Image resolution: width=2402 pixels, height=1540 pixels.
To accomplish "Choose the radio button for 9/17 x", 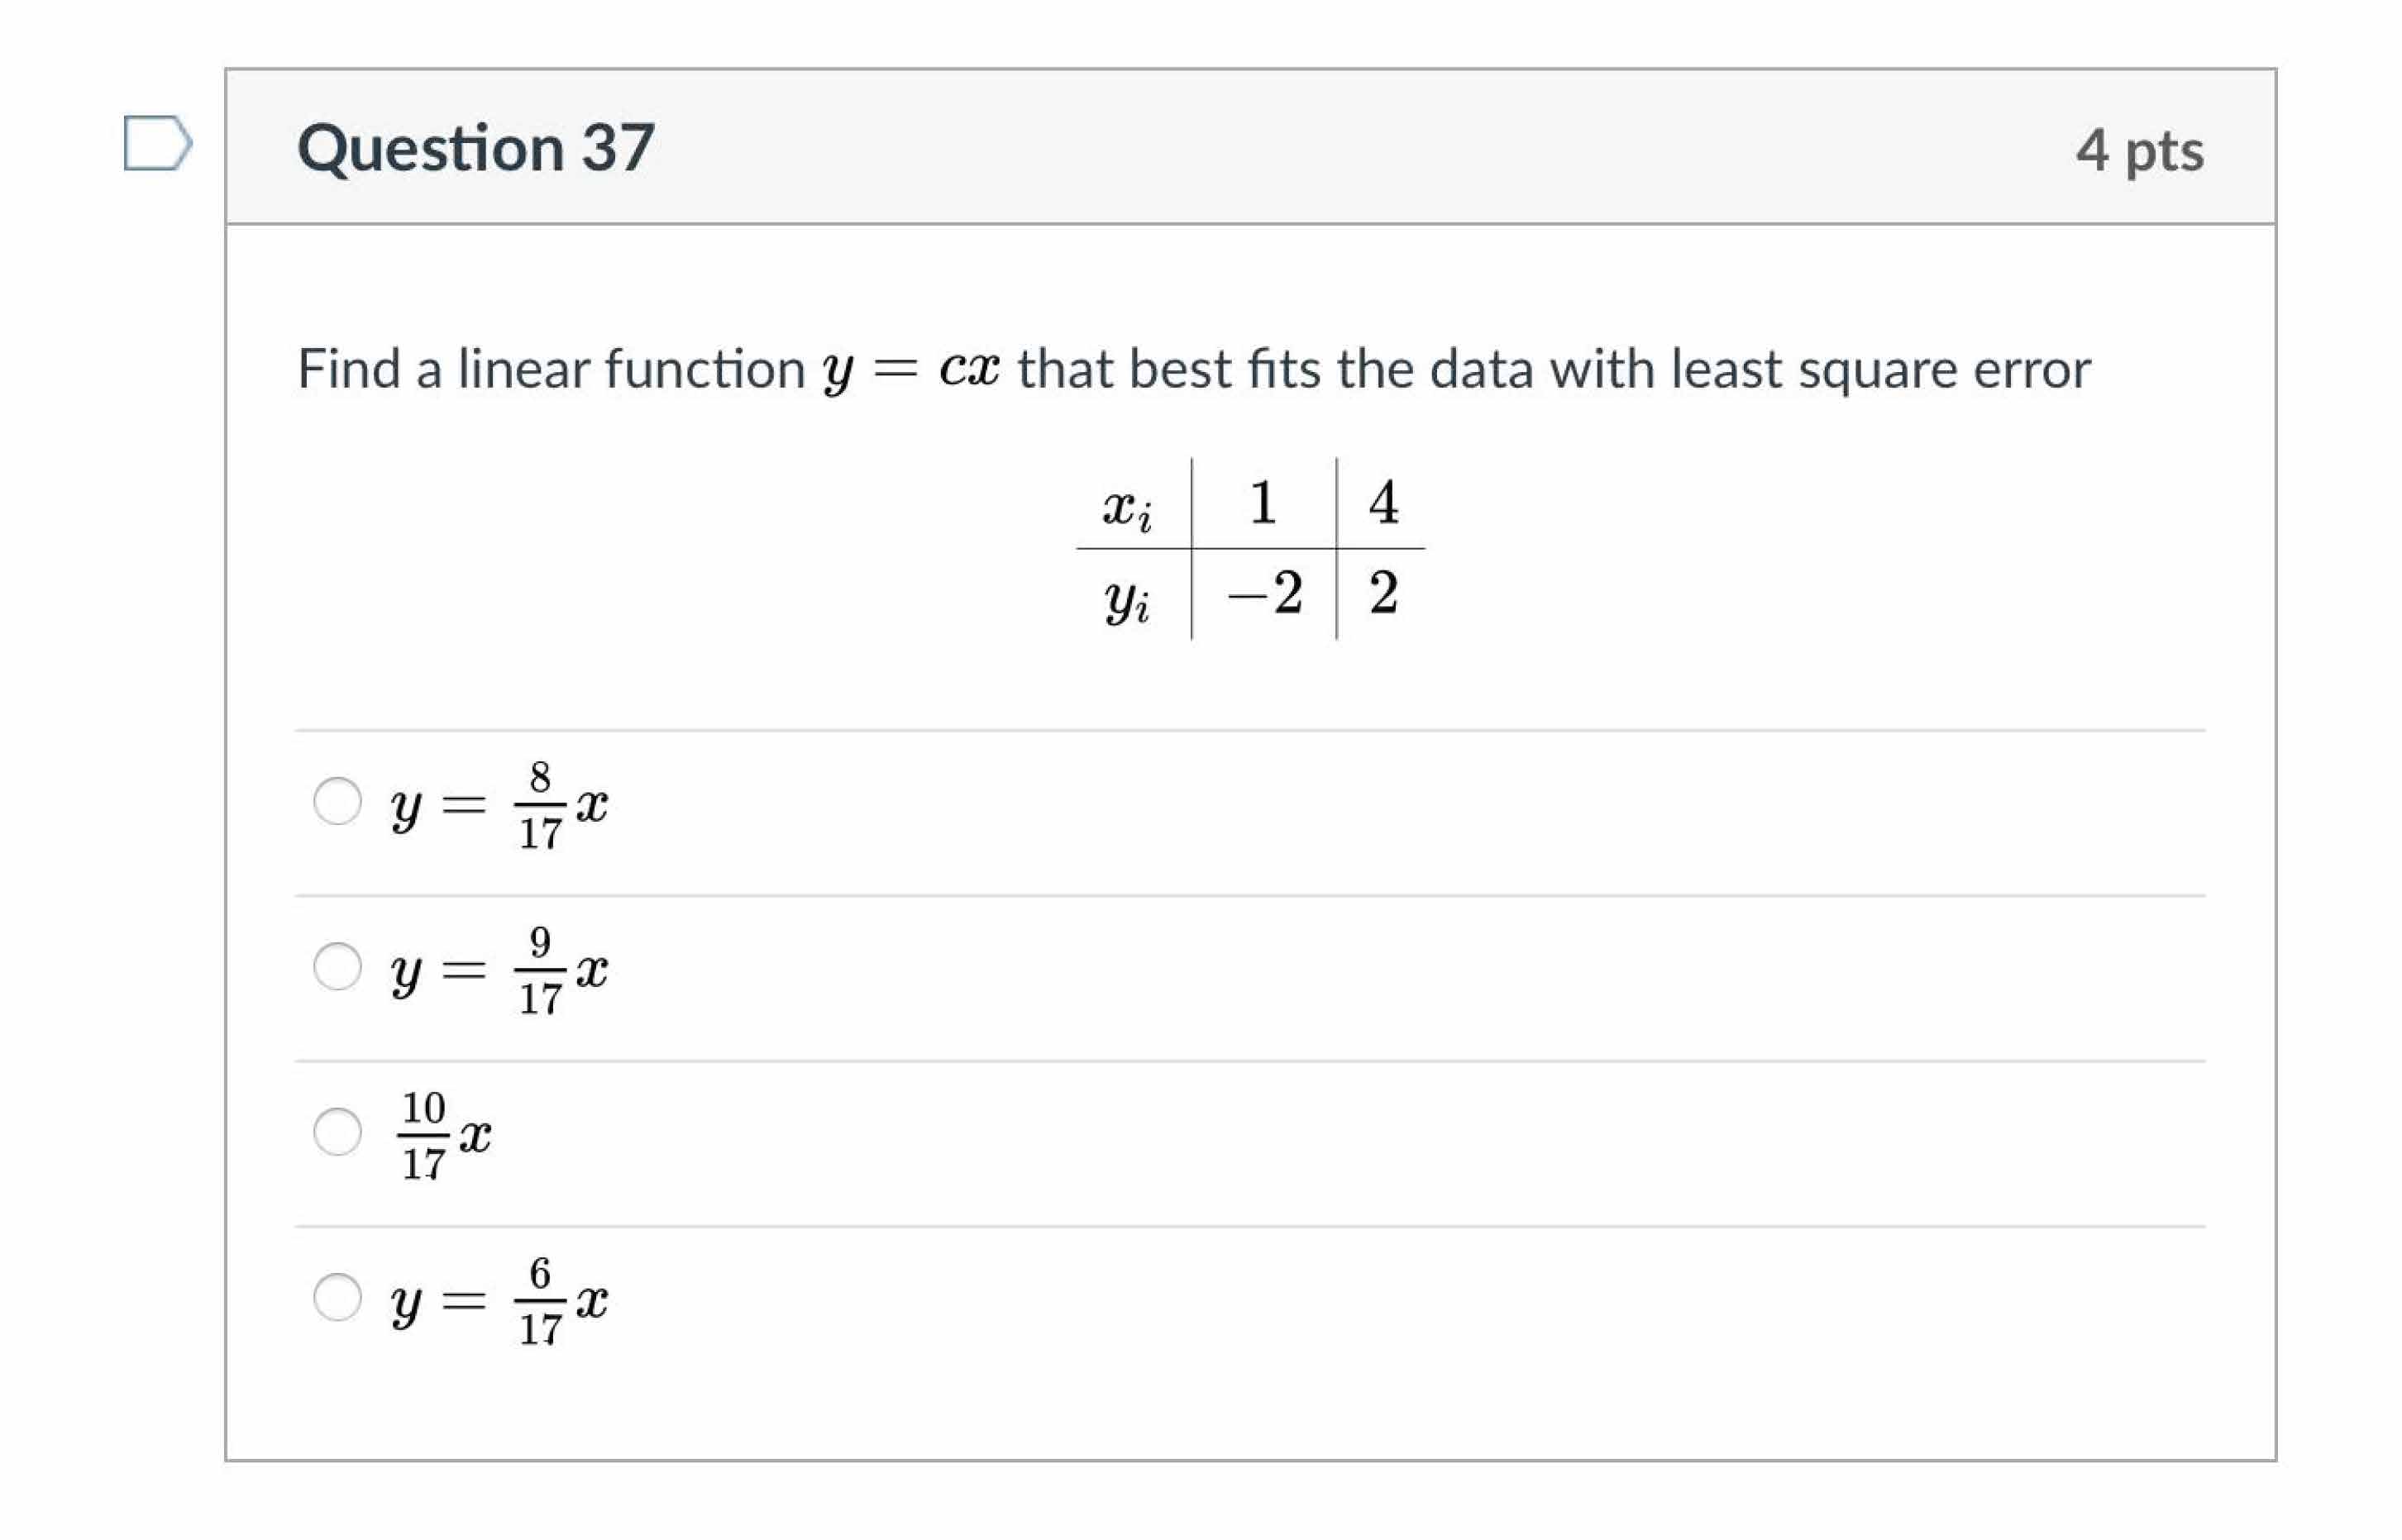I will pos(337,966).
